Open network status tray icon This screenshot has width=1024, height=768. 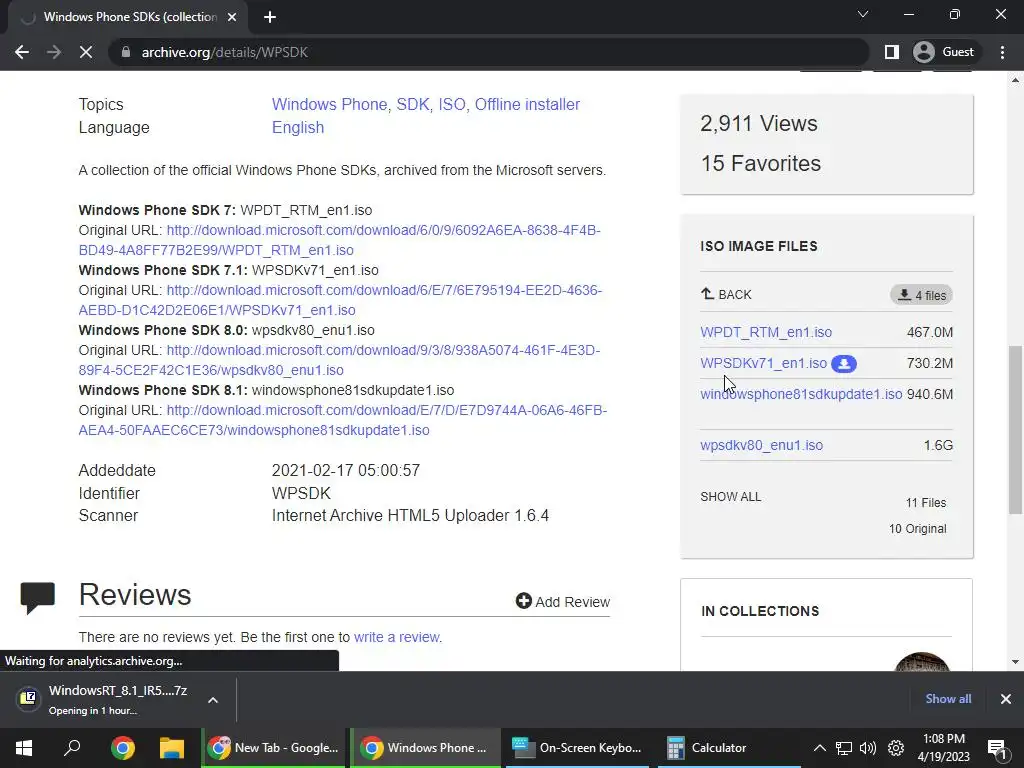click(844, 748)
